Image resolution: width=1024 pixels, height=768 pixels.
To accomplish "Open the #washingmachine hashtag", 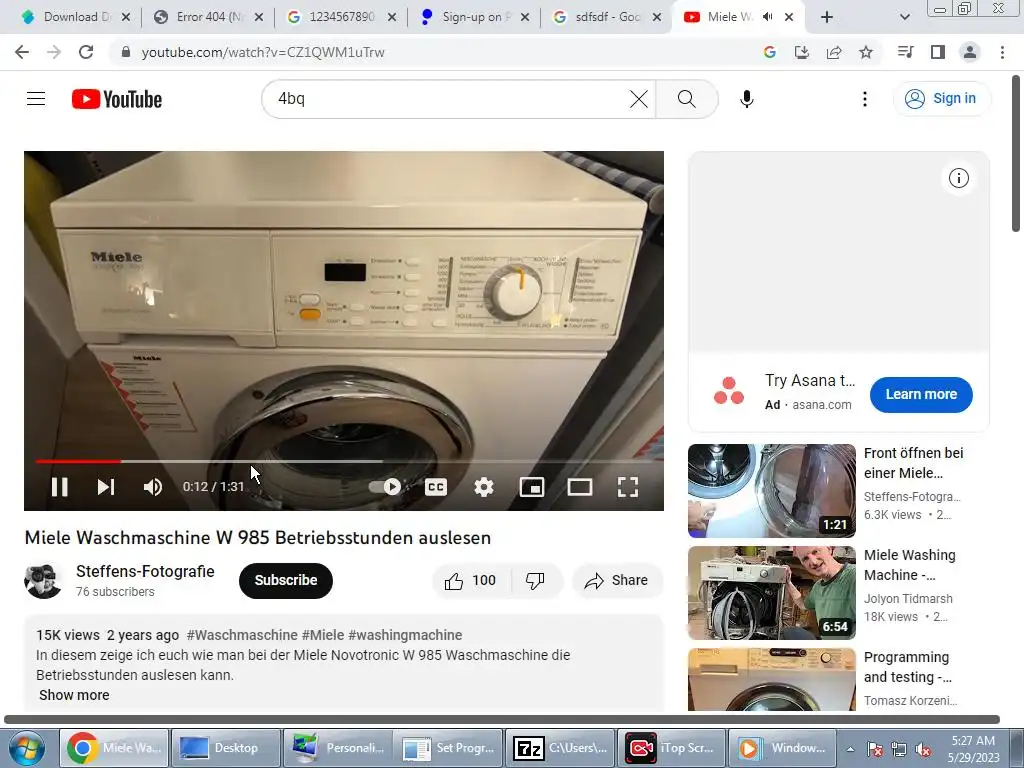I will point(405,635).
